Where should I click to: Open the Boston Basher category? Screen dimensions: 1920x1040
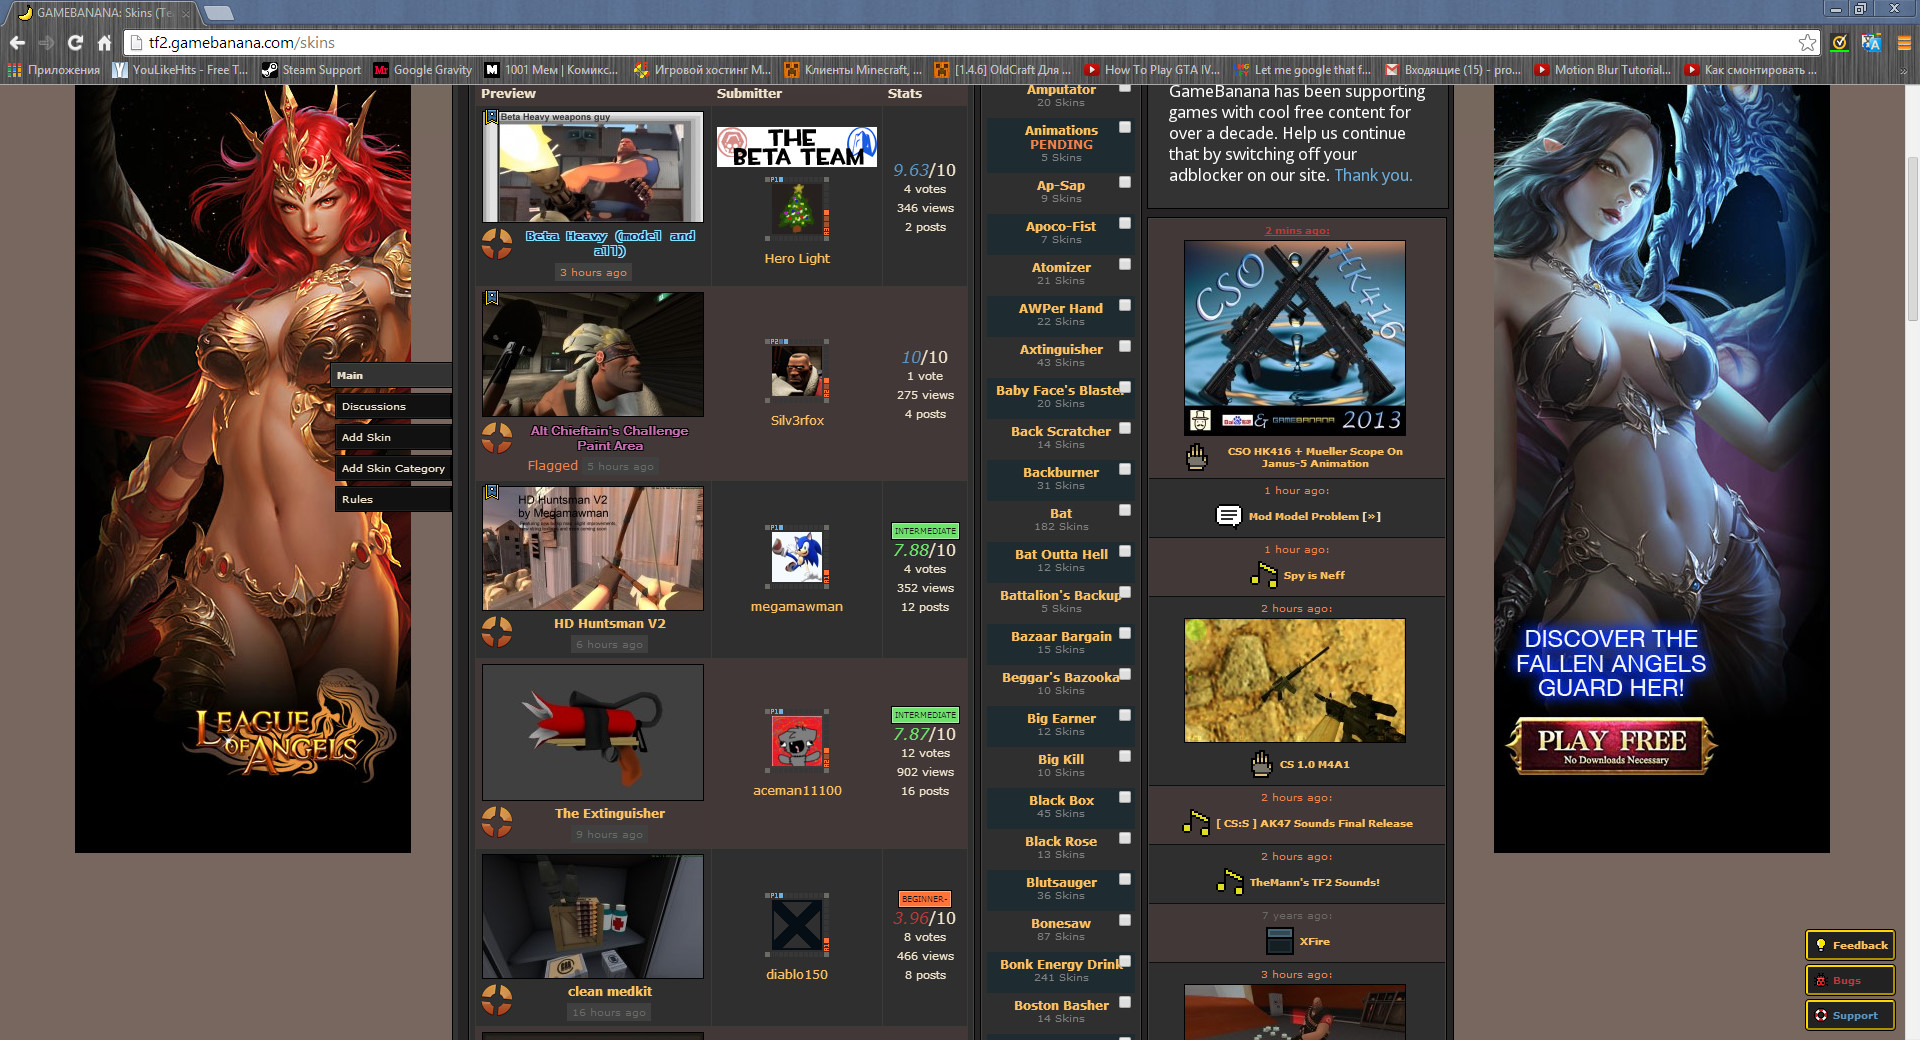click(x=1061, y=1005)
